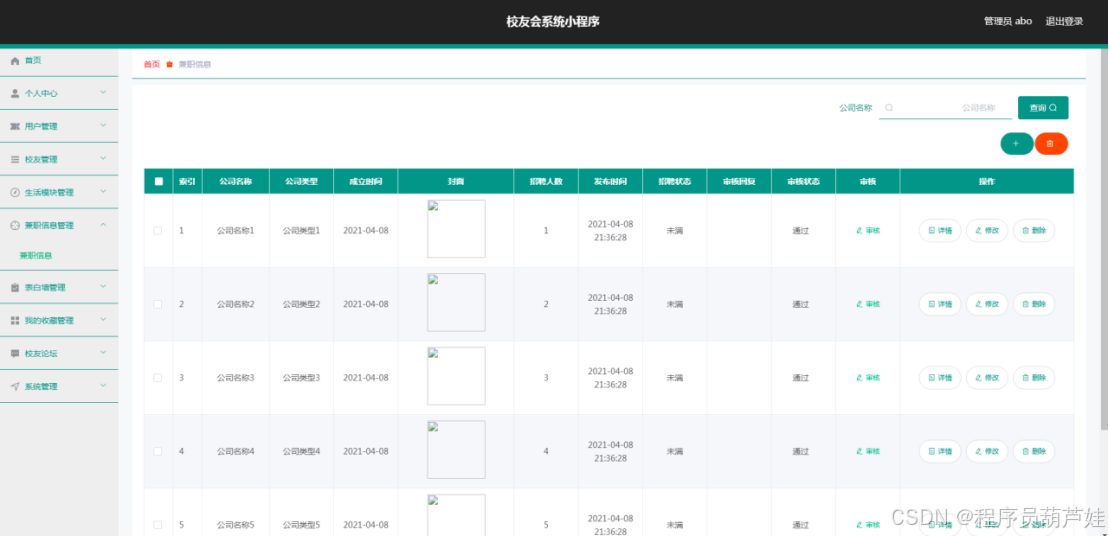Click the 兼职信息管理 sidebar icon

15,226
